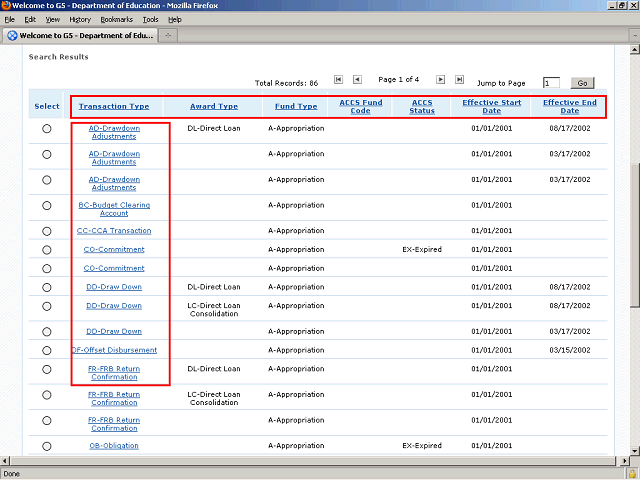Click the next page arrow icon
640x480 pixels.
pyautogui.click(x=440, y=80)
